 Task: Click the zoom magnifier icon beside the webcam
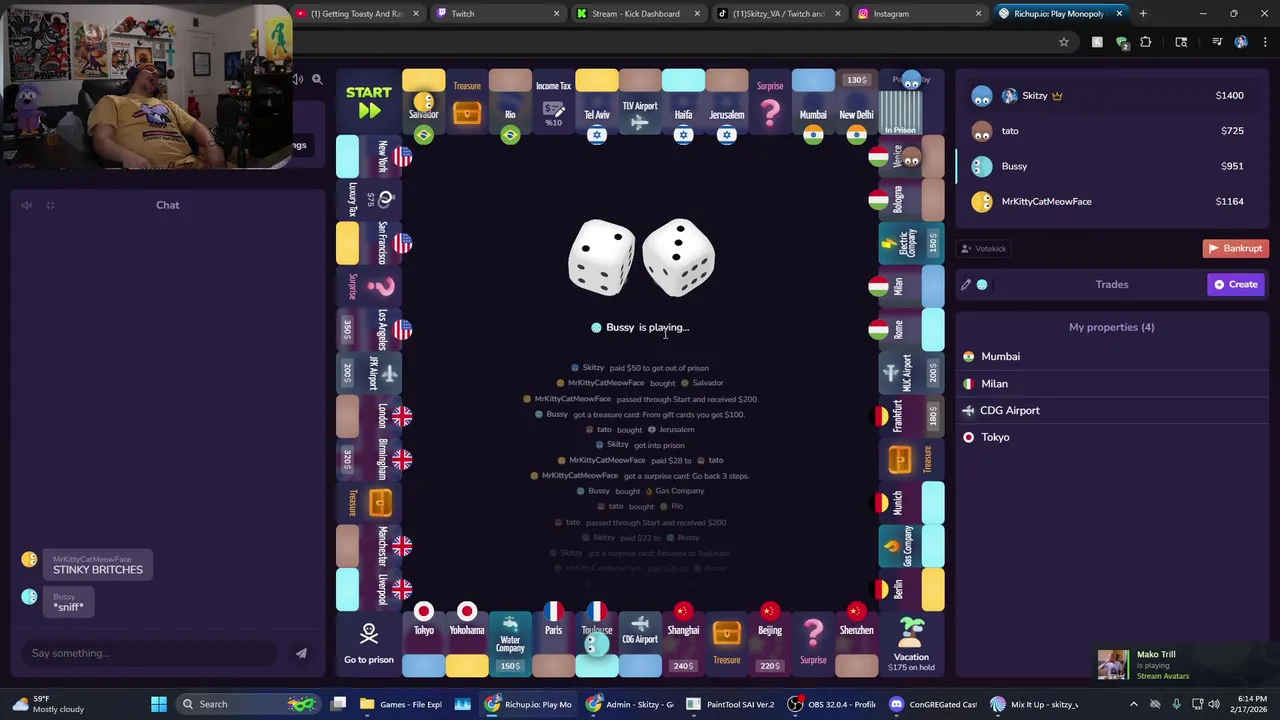(x=317, y=79)
